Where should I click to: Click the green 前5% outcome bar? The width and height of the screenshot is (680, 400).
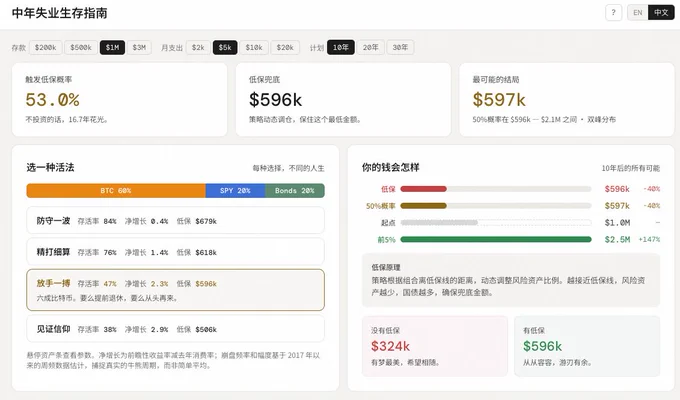coord(496,239)
